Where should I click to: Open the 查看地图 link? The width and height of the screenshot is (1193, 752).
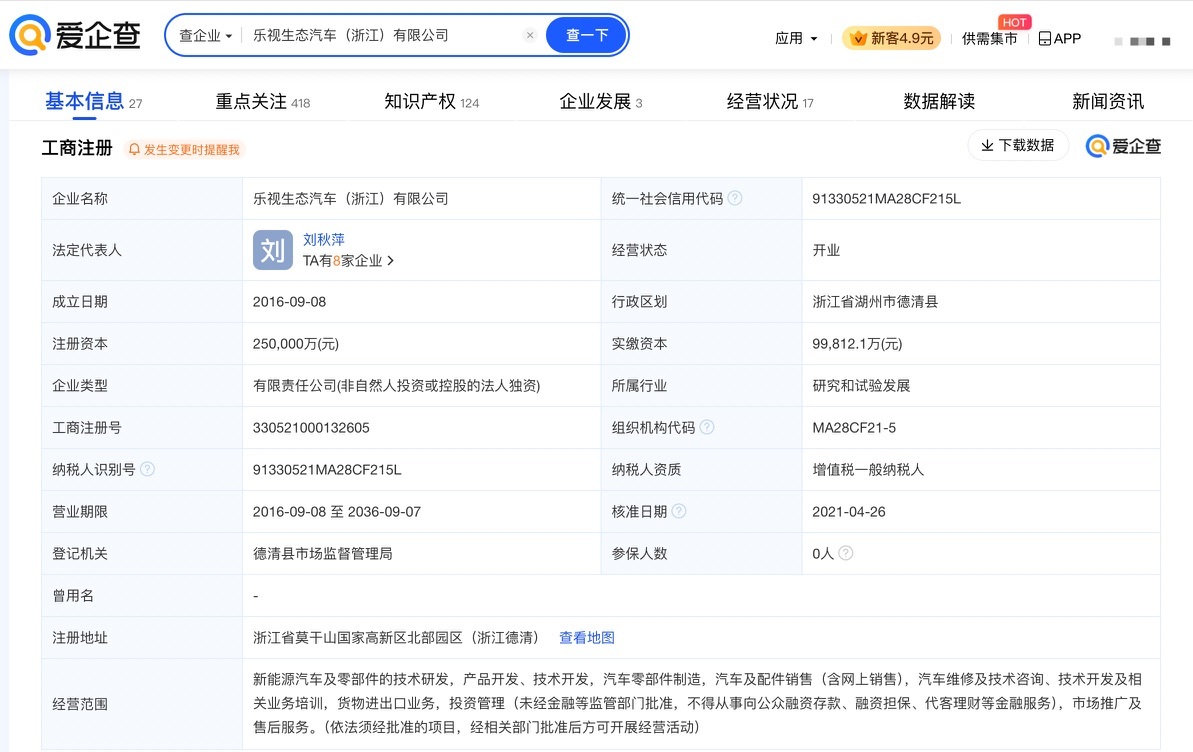587,637
